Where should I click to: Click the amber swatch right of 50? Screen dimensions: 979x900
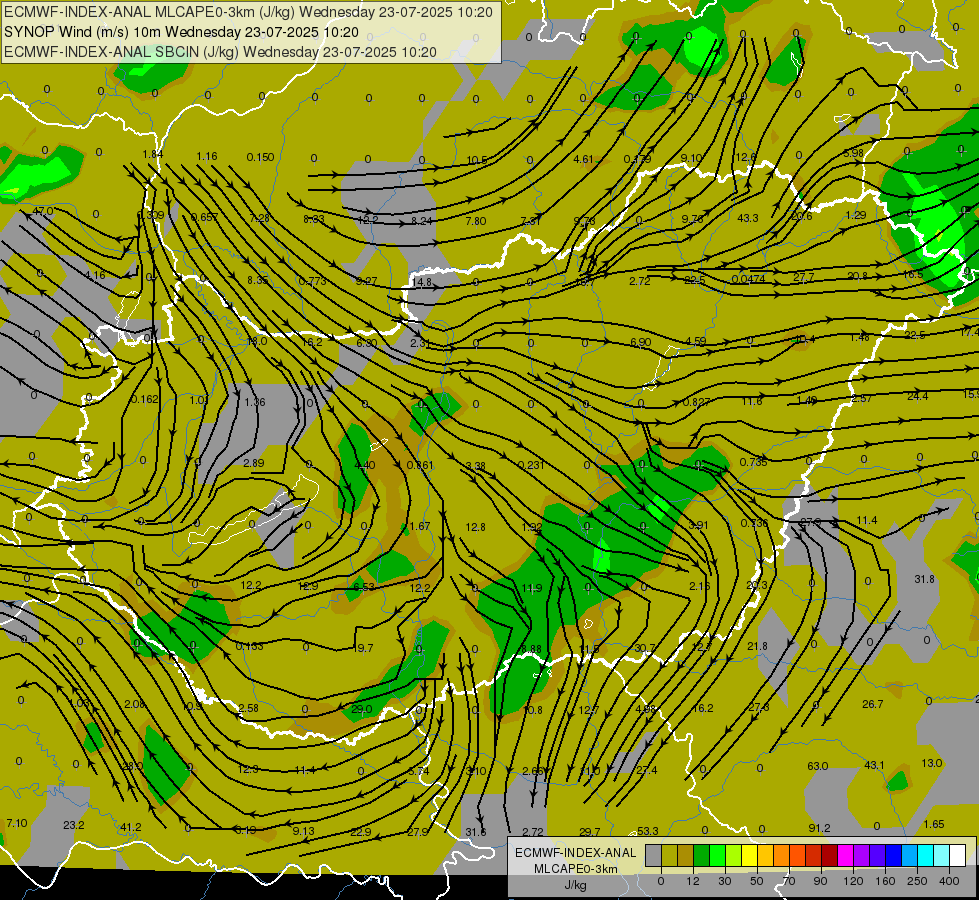click(765, 855)
